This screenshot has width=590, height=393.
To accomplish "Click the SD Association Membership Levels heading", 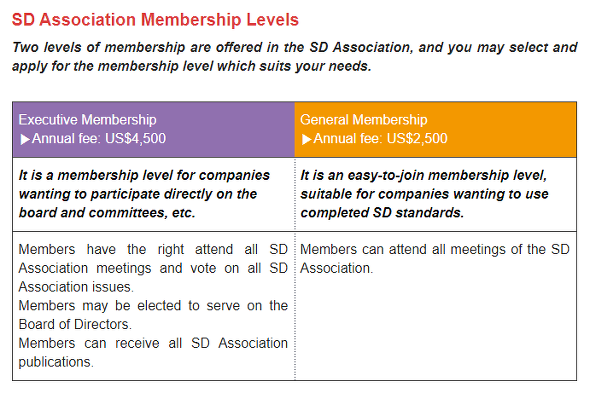I will point(155,20).
